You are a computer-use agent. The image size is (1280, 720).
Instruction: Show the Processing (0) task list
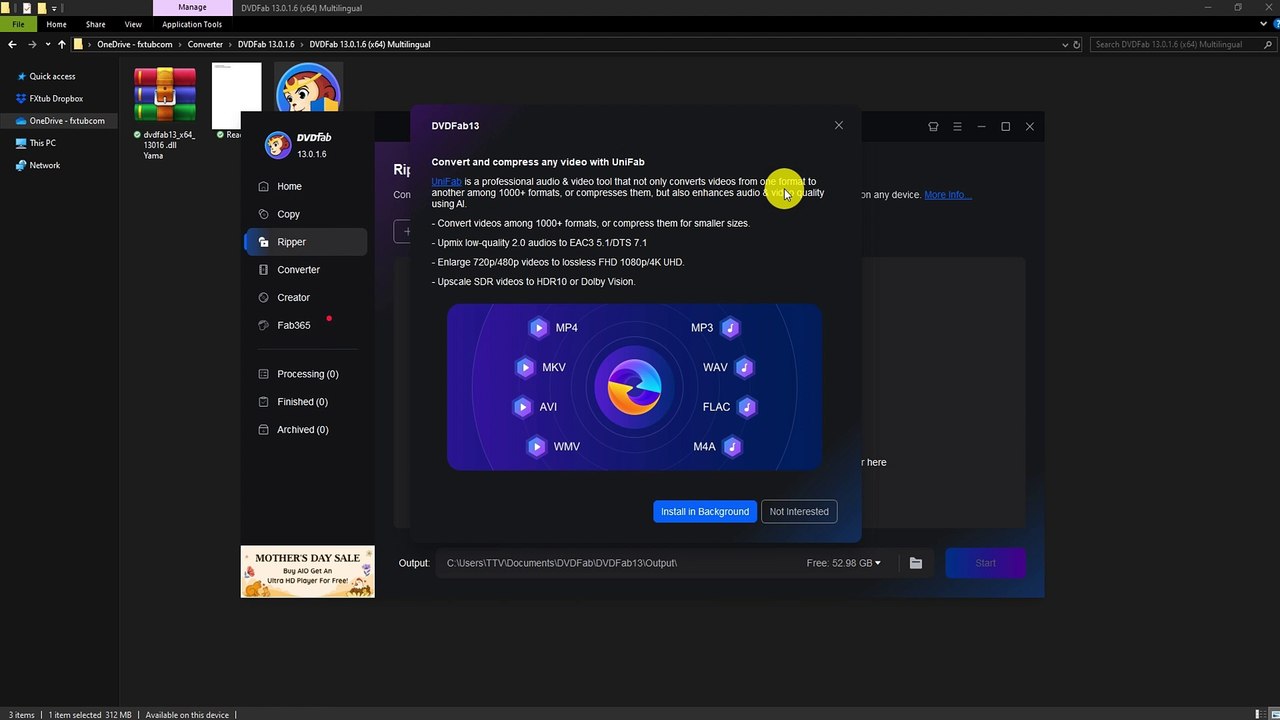[307, 374]
